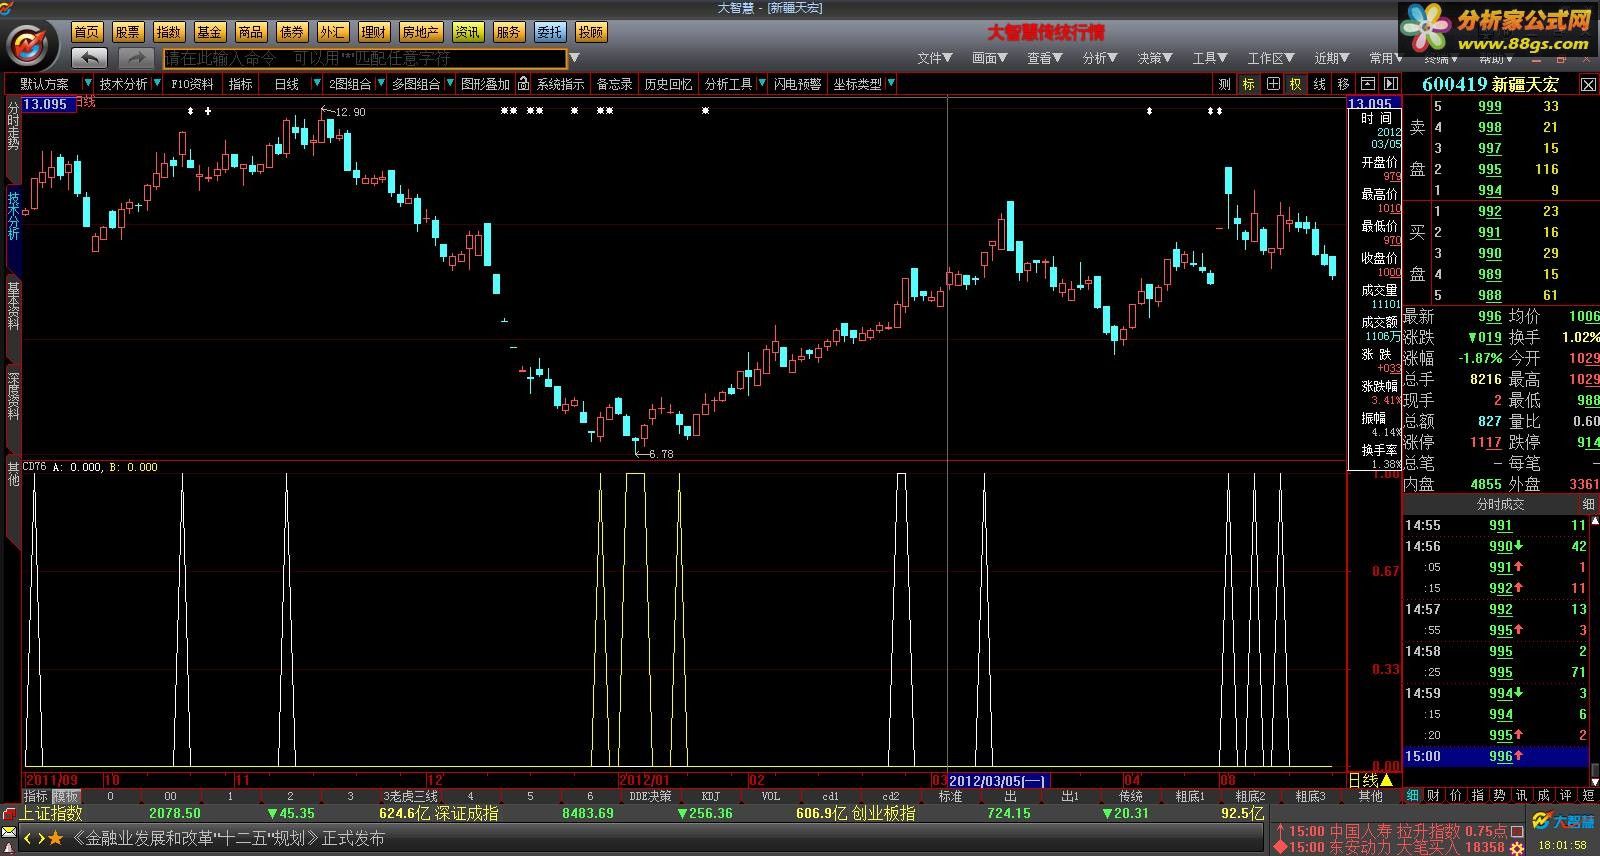The height and width of the screenshot is (856, 1600).
Task: Switch to the 分时走势 side tab
Action: point(13,126)
